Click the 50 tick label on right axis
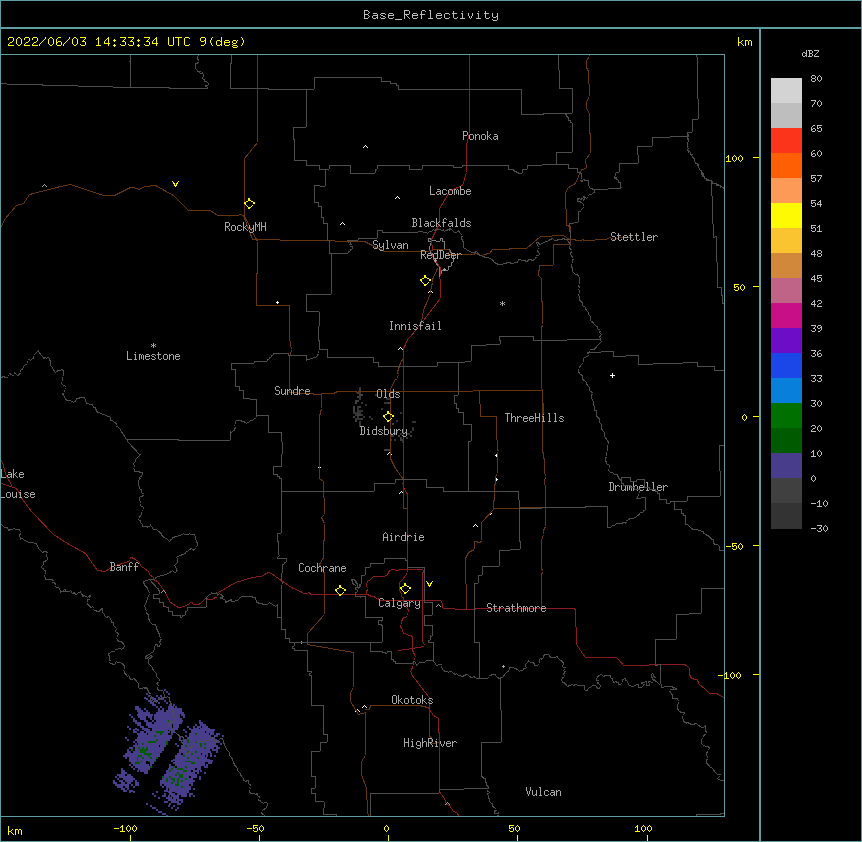Image resolution: width=862 pixels, height=842 pixels. point(739,287)
